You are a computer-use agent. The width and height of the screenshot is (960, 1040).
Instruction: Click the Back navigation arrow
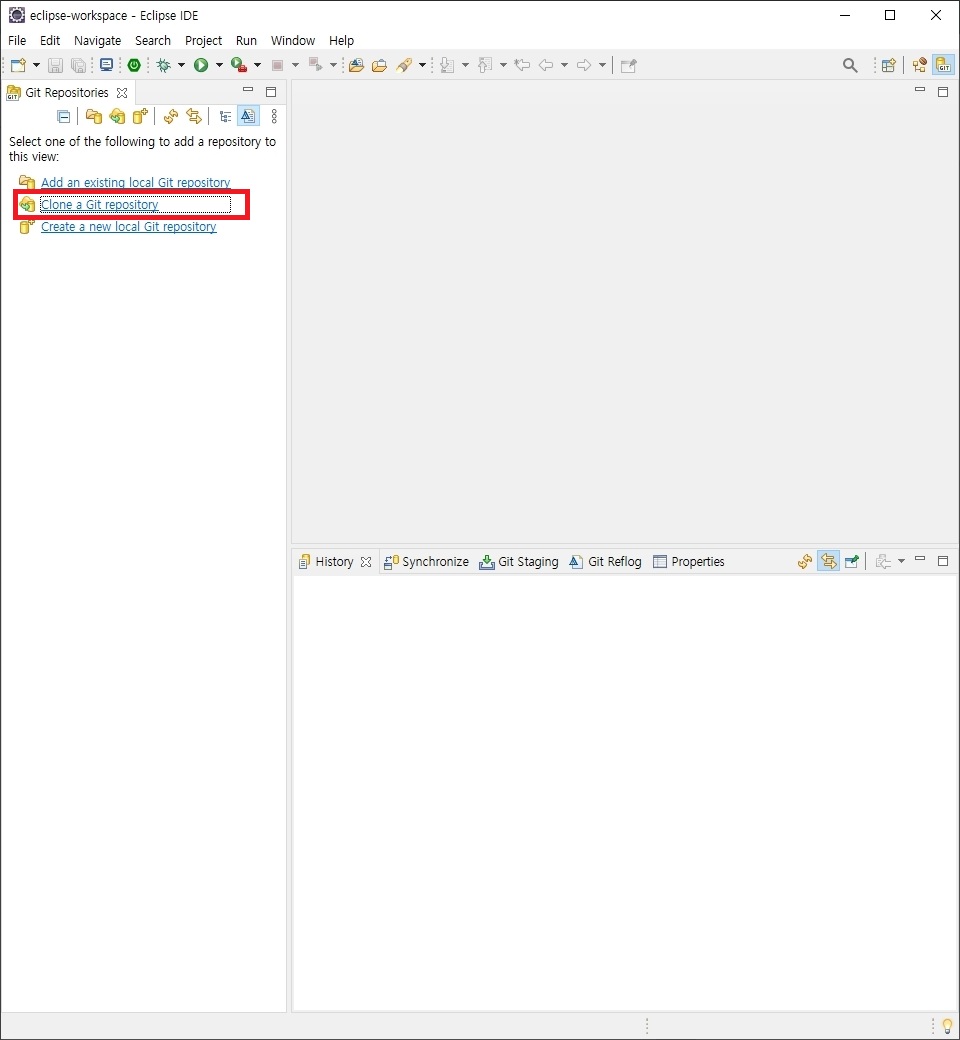click(546, 65)
